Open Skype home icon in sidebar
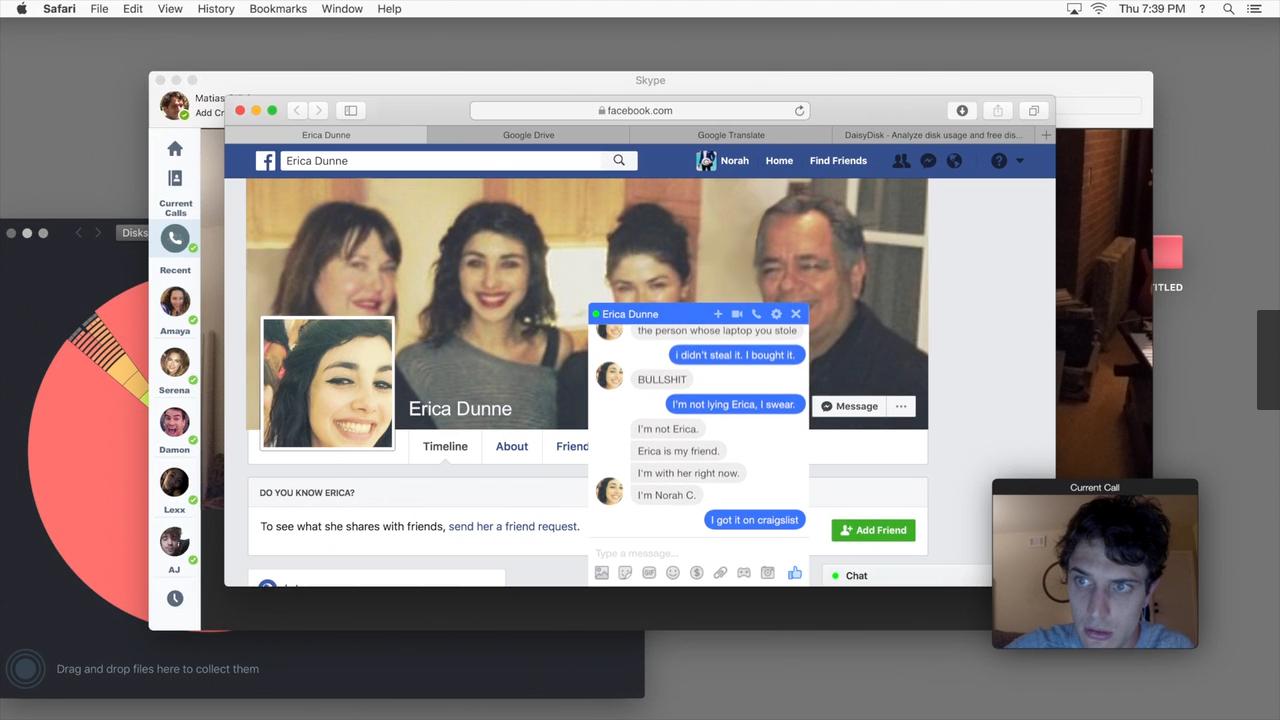 [175, 149]
